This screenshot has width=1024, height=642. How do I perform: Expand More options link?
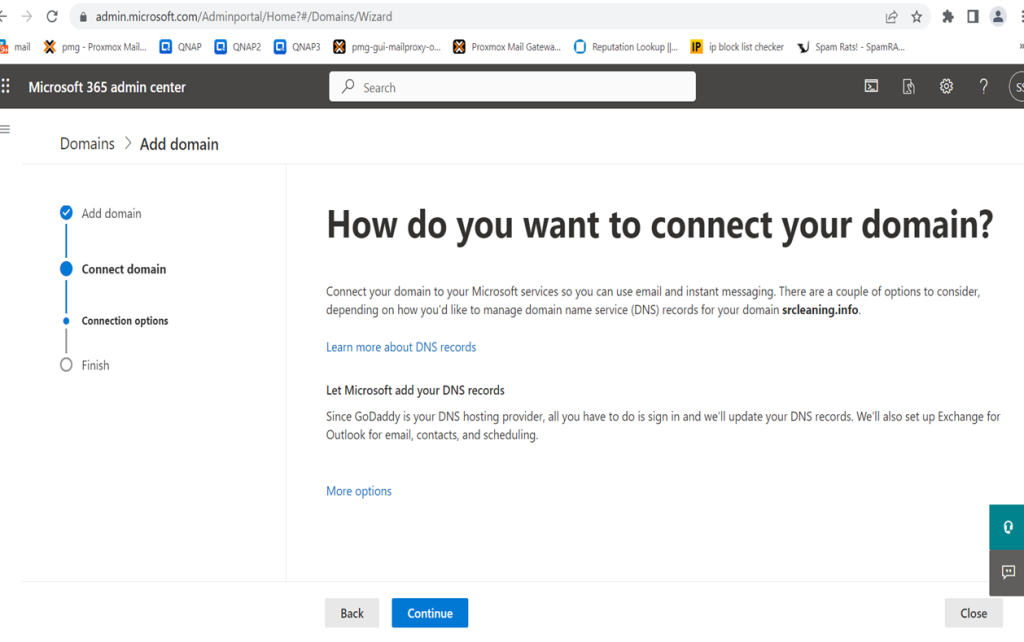[x=359, y=491]
